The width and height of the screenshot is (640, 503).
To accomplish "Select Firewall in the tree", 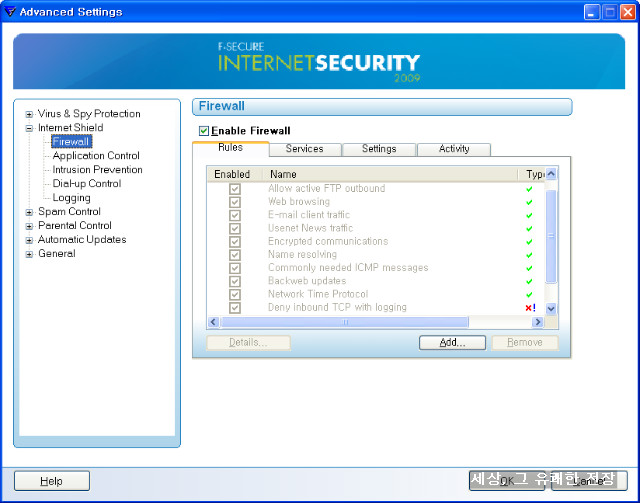I will [71, 142].
